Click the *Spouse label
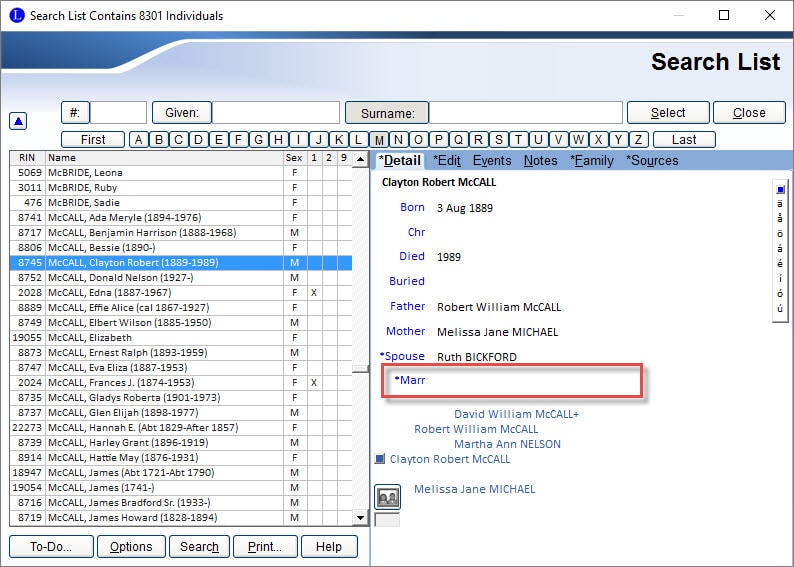 point(402,356)
